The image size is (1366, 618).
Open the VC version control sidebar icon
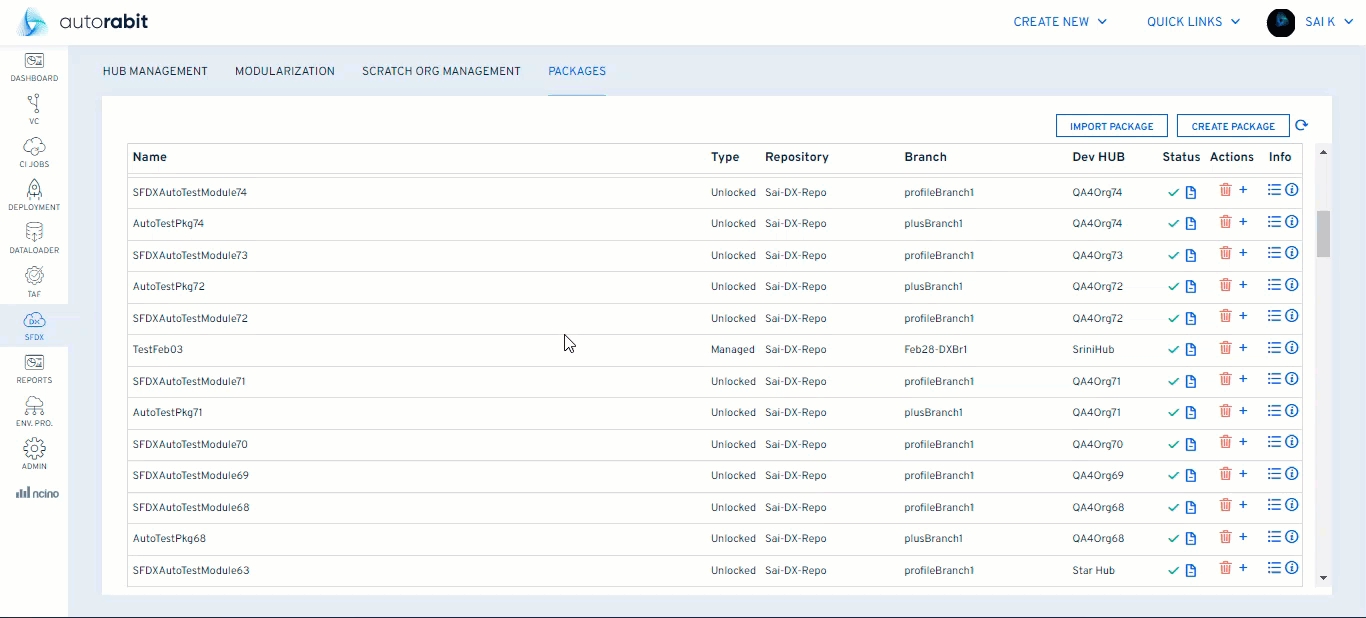point(34,105)
